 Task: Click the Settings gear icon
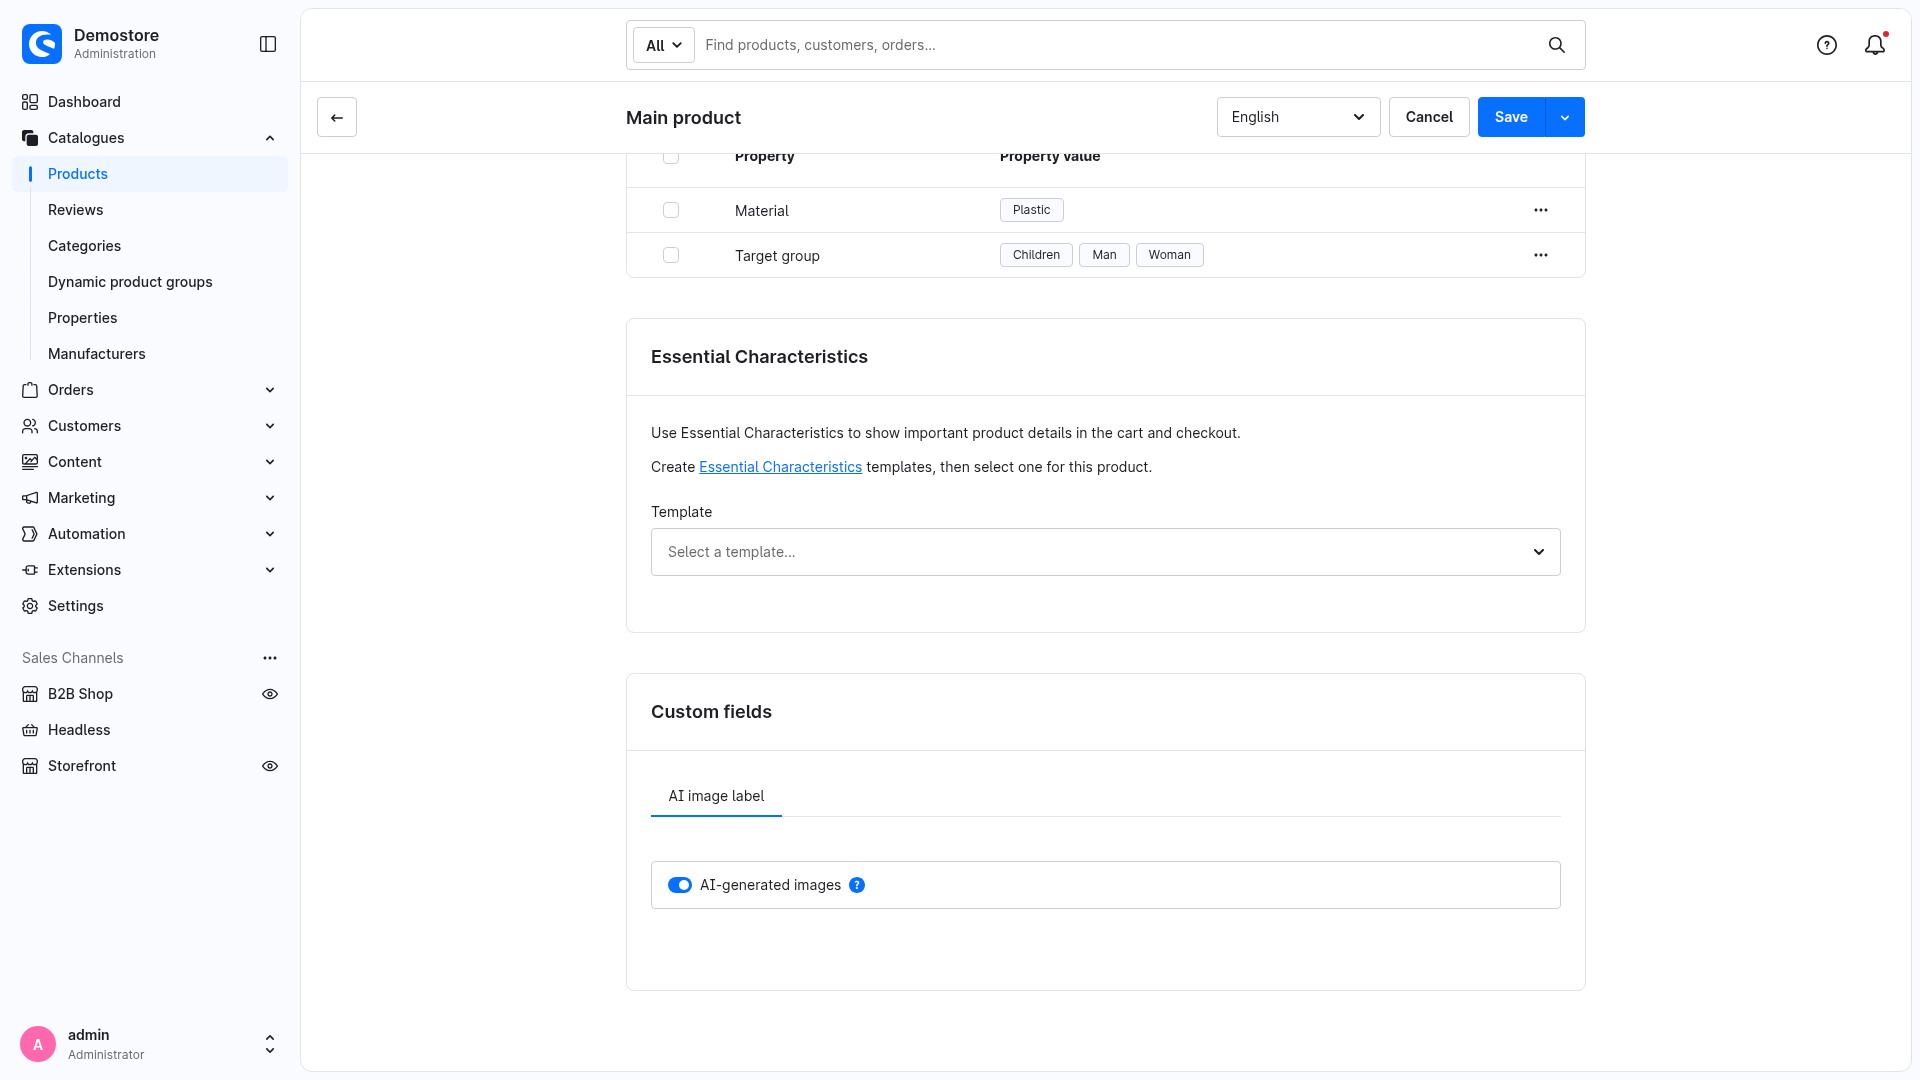pyautogui.click(x=30, y=606)
